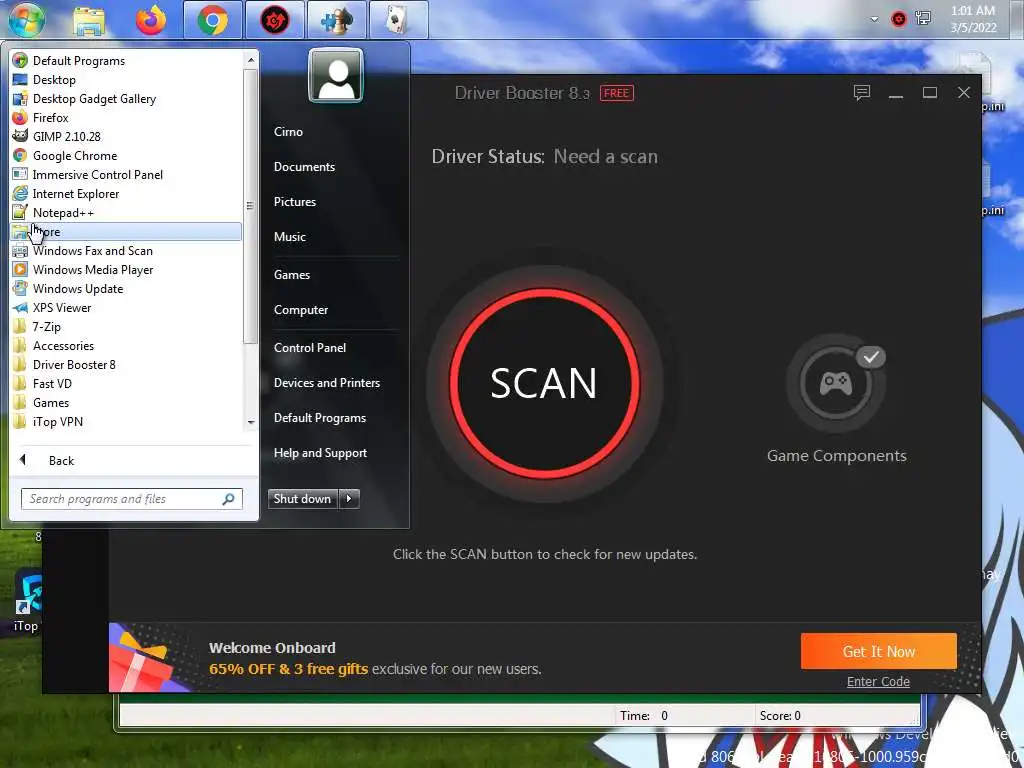Switch to the Solitaire cards taskbar button

[398, 20]
